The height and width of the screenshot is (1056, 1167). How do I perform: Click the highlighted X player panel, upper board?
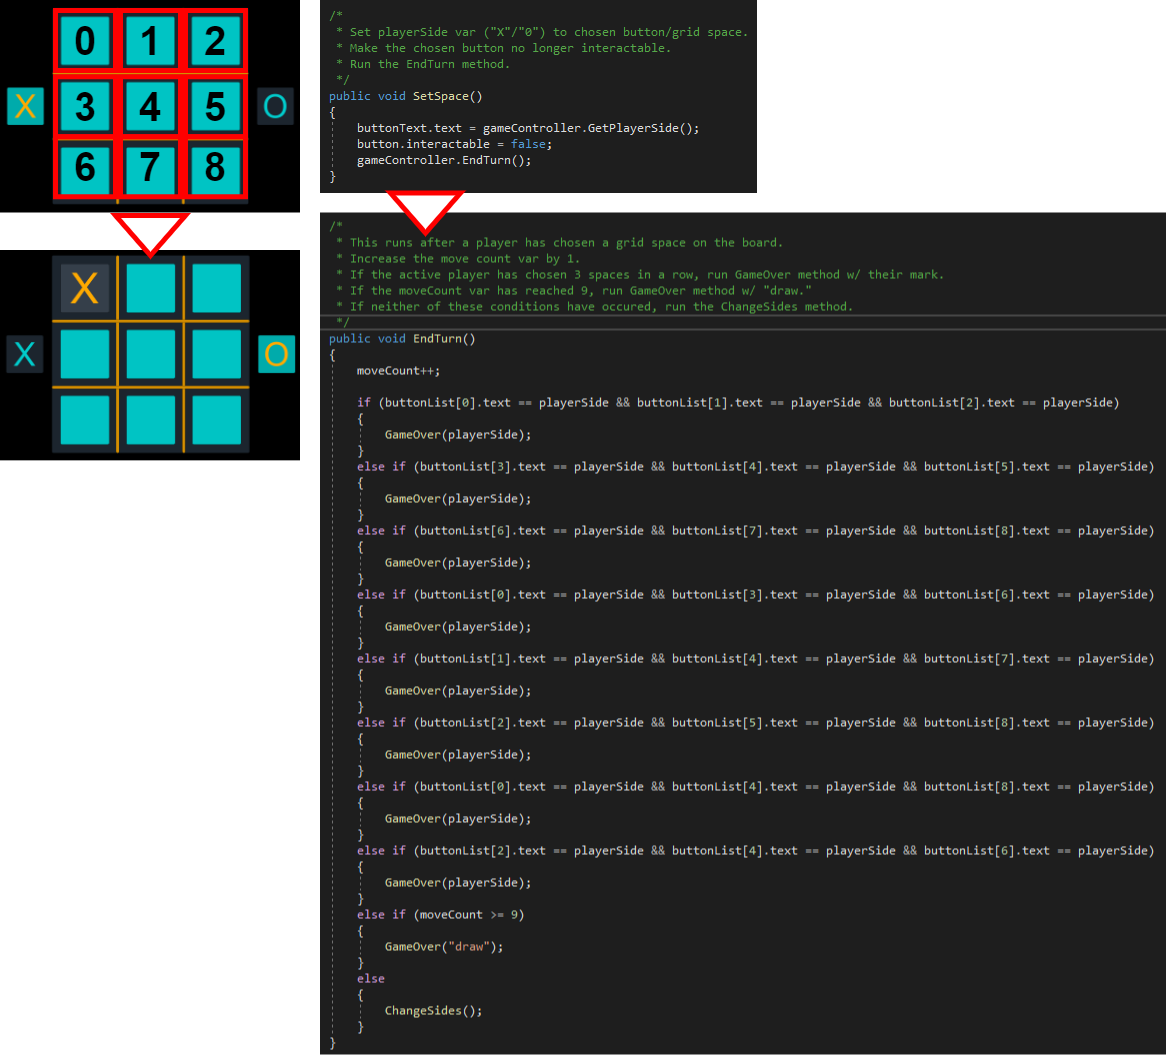point(25,106)
